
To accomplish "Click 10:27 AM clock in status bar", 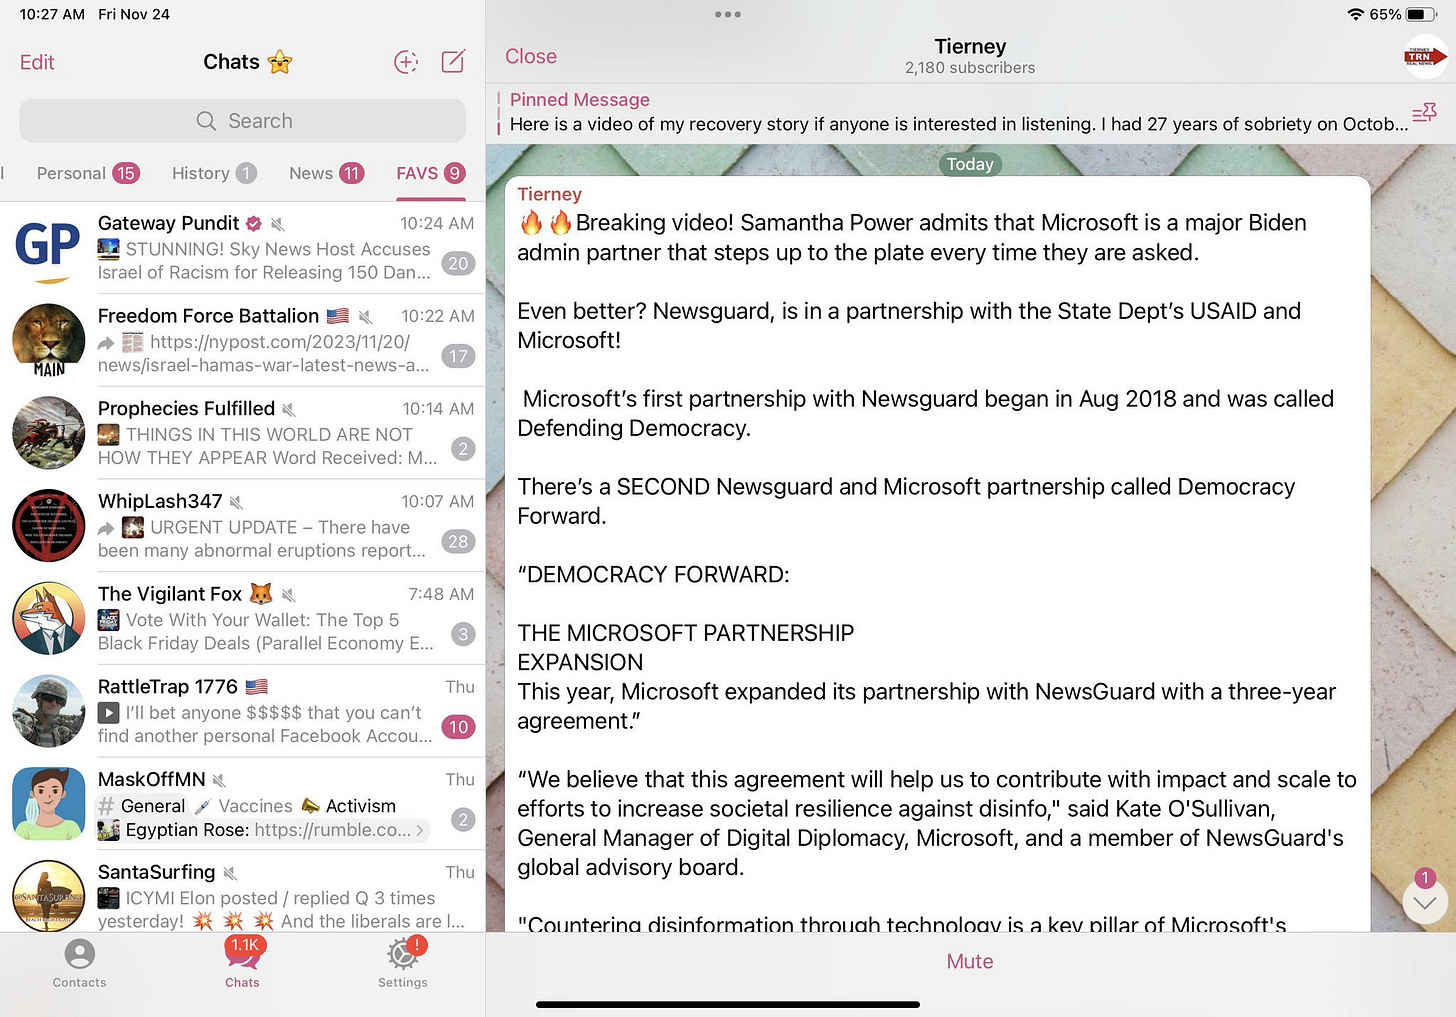I will tap(52, 14).
